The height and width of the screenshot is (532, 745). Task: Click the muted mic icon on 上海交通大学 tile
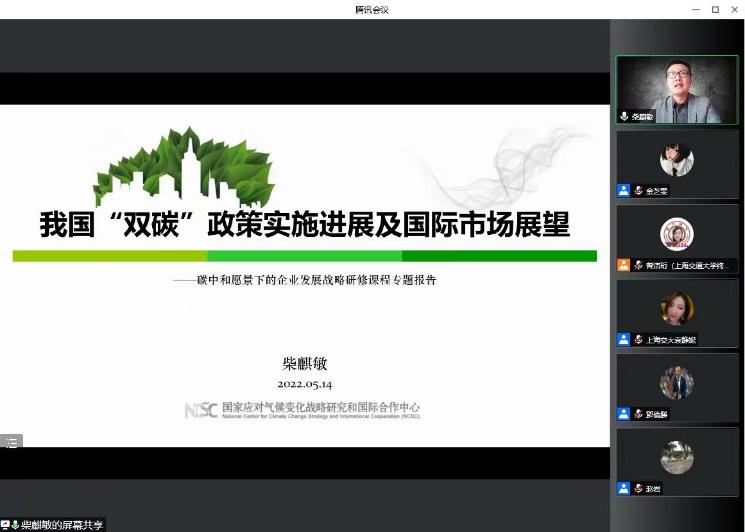point(638,265)
